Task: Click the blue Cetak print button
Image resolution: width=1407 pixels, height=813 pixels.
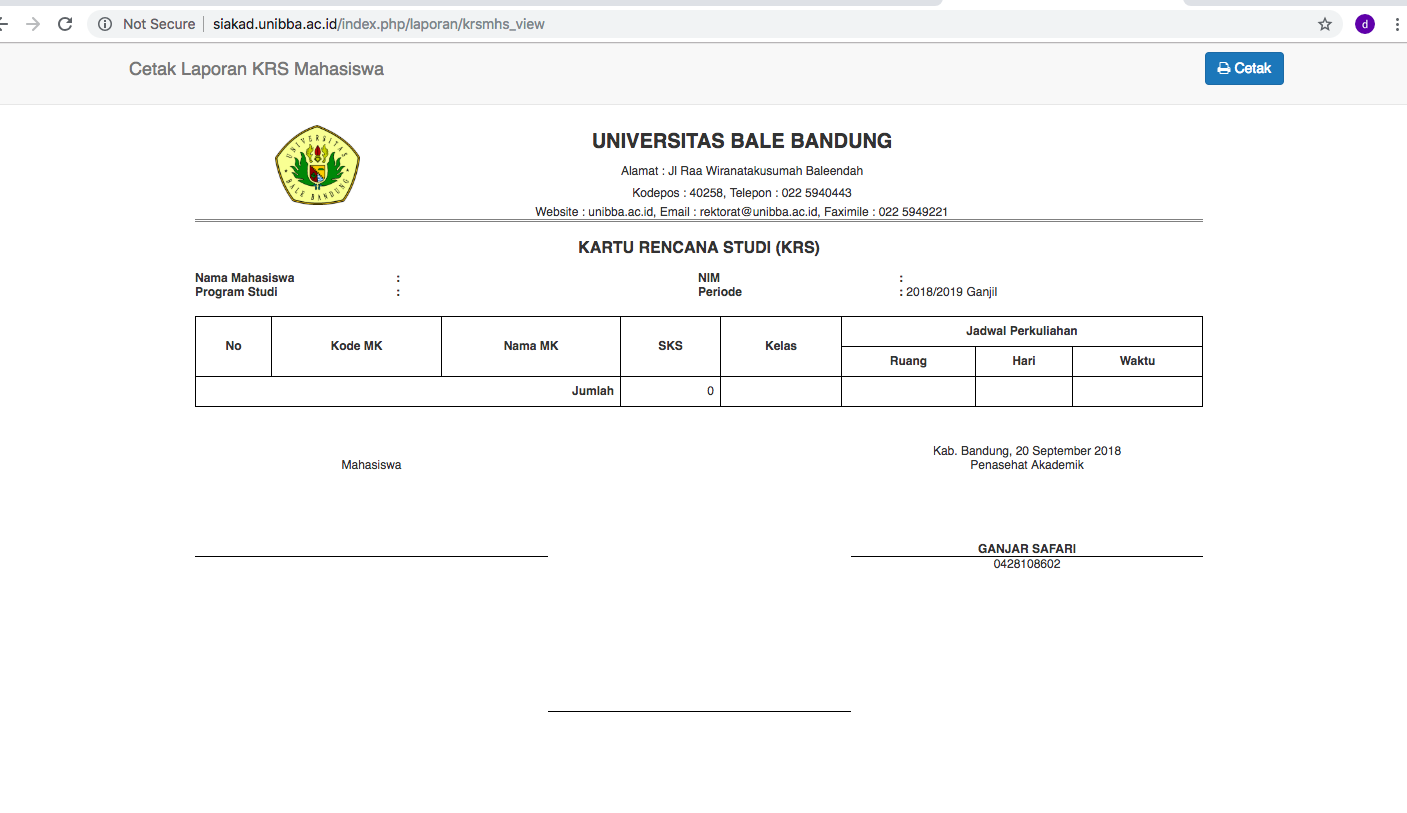Action: 1244,69
